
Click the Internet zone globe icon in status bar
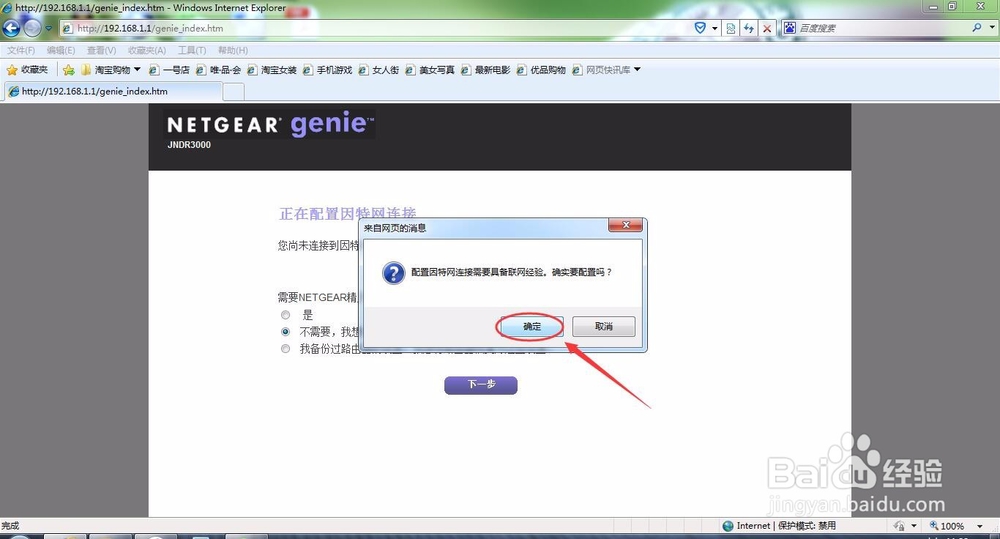(728, 526)
